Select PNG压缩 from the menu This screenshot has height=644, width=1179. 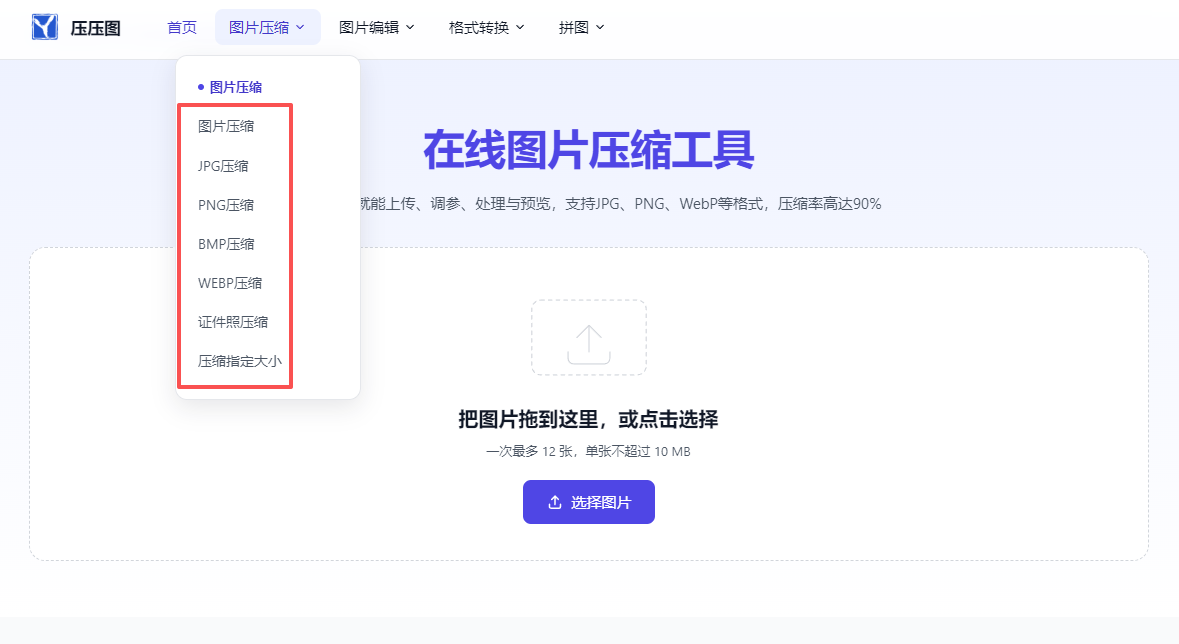click(x=226, y=205)
